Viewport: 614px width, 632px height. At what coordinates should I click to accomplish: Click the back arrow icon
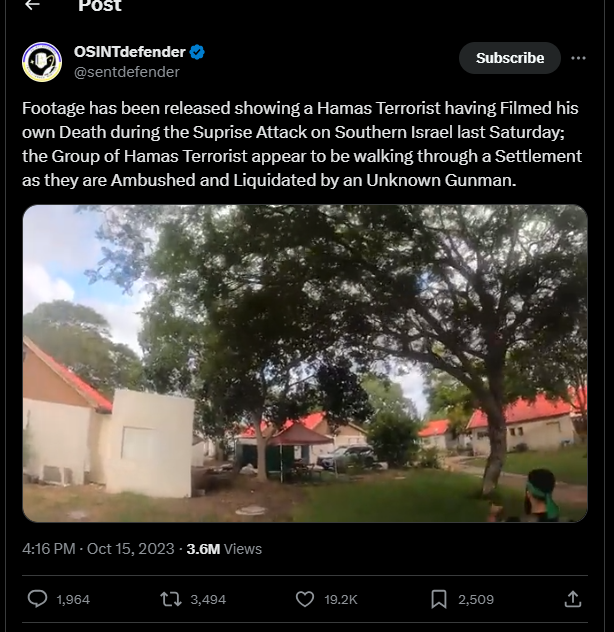coord(32,5)
